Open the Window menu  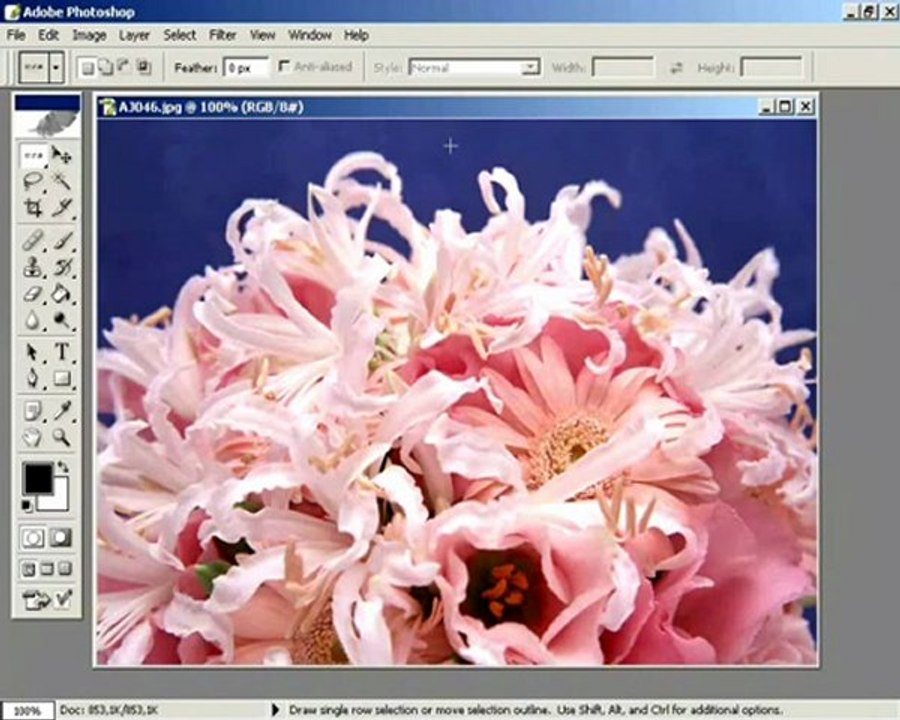pyautogui.click(x=309, y=35)
